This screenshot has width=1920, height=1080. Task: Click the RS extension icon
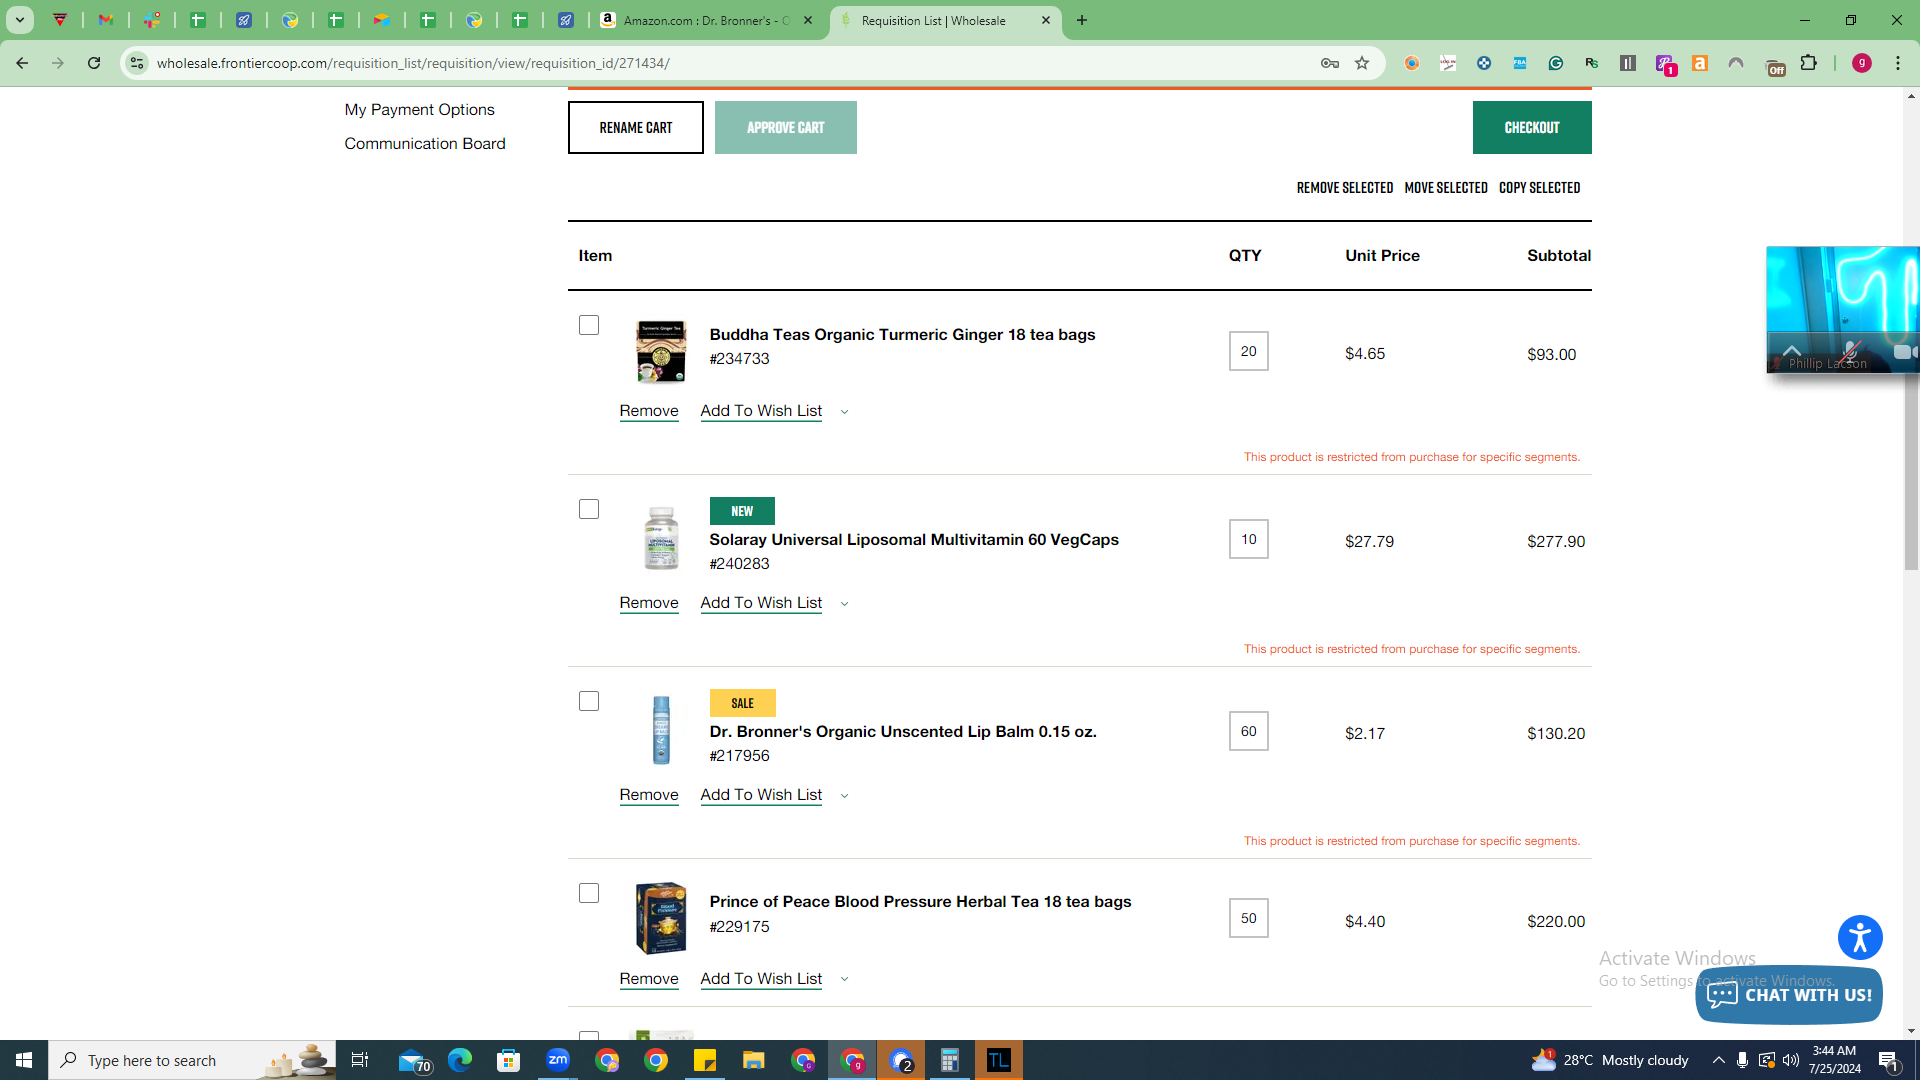click(x=1592, y=63)
